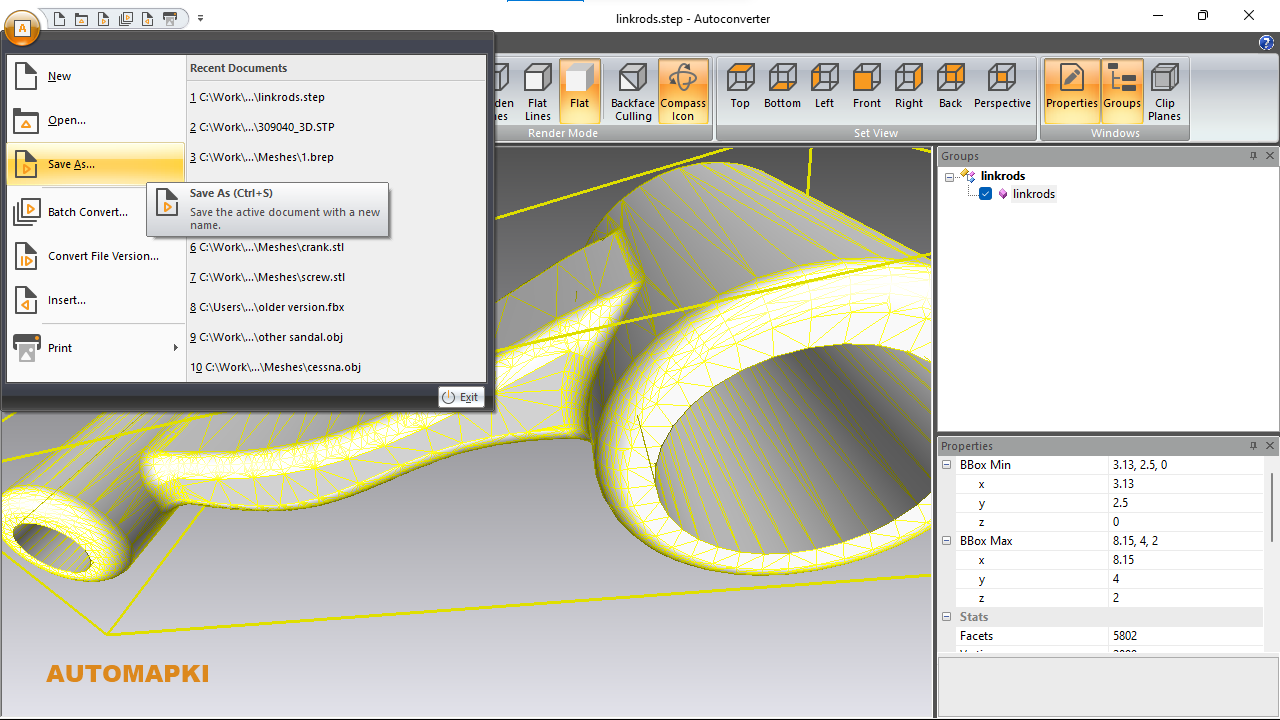Toggle the Compass Icon display
The image size is (1280, 720).
point(683,91)
